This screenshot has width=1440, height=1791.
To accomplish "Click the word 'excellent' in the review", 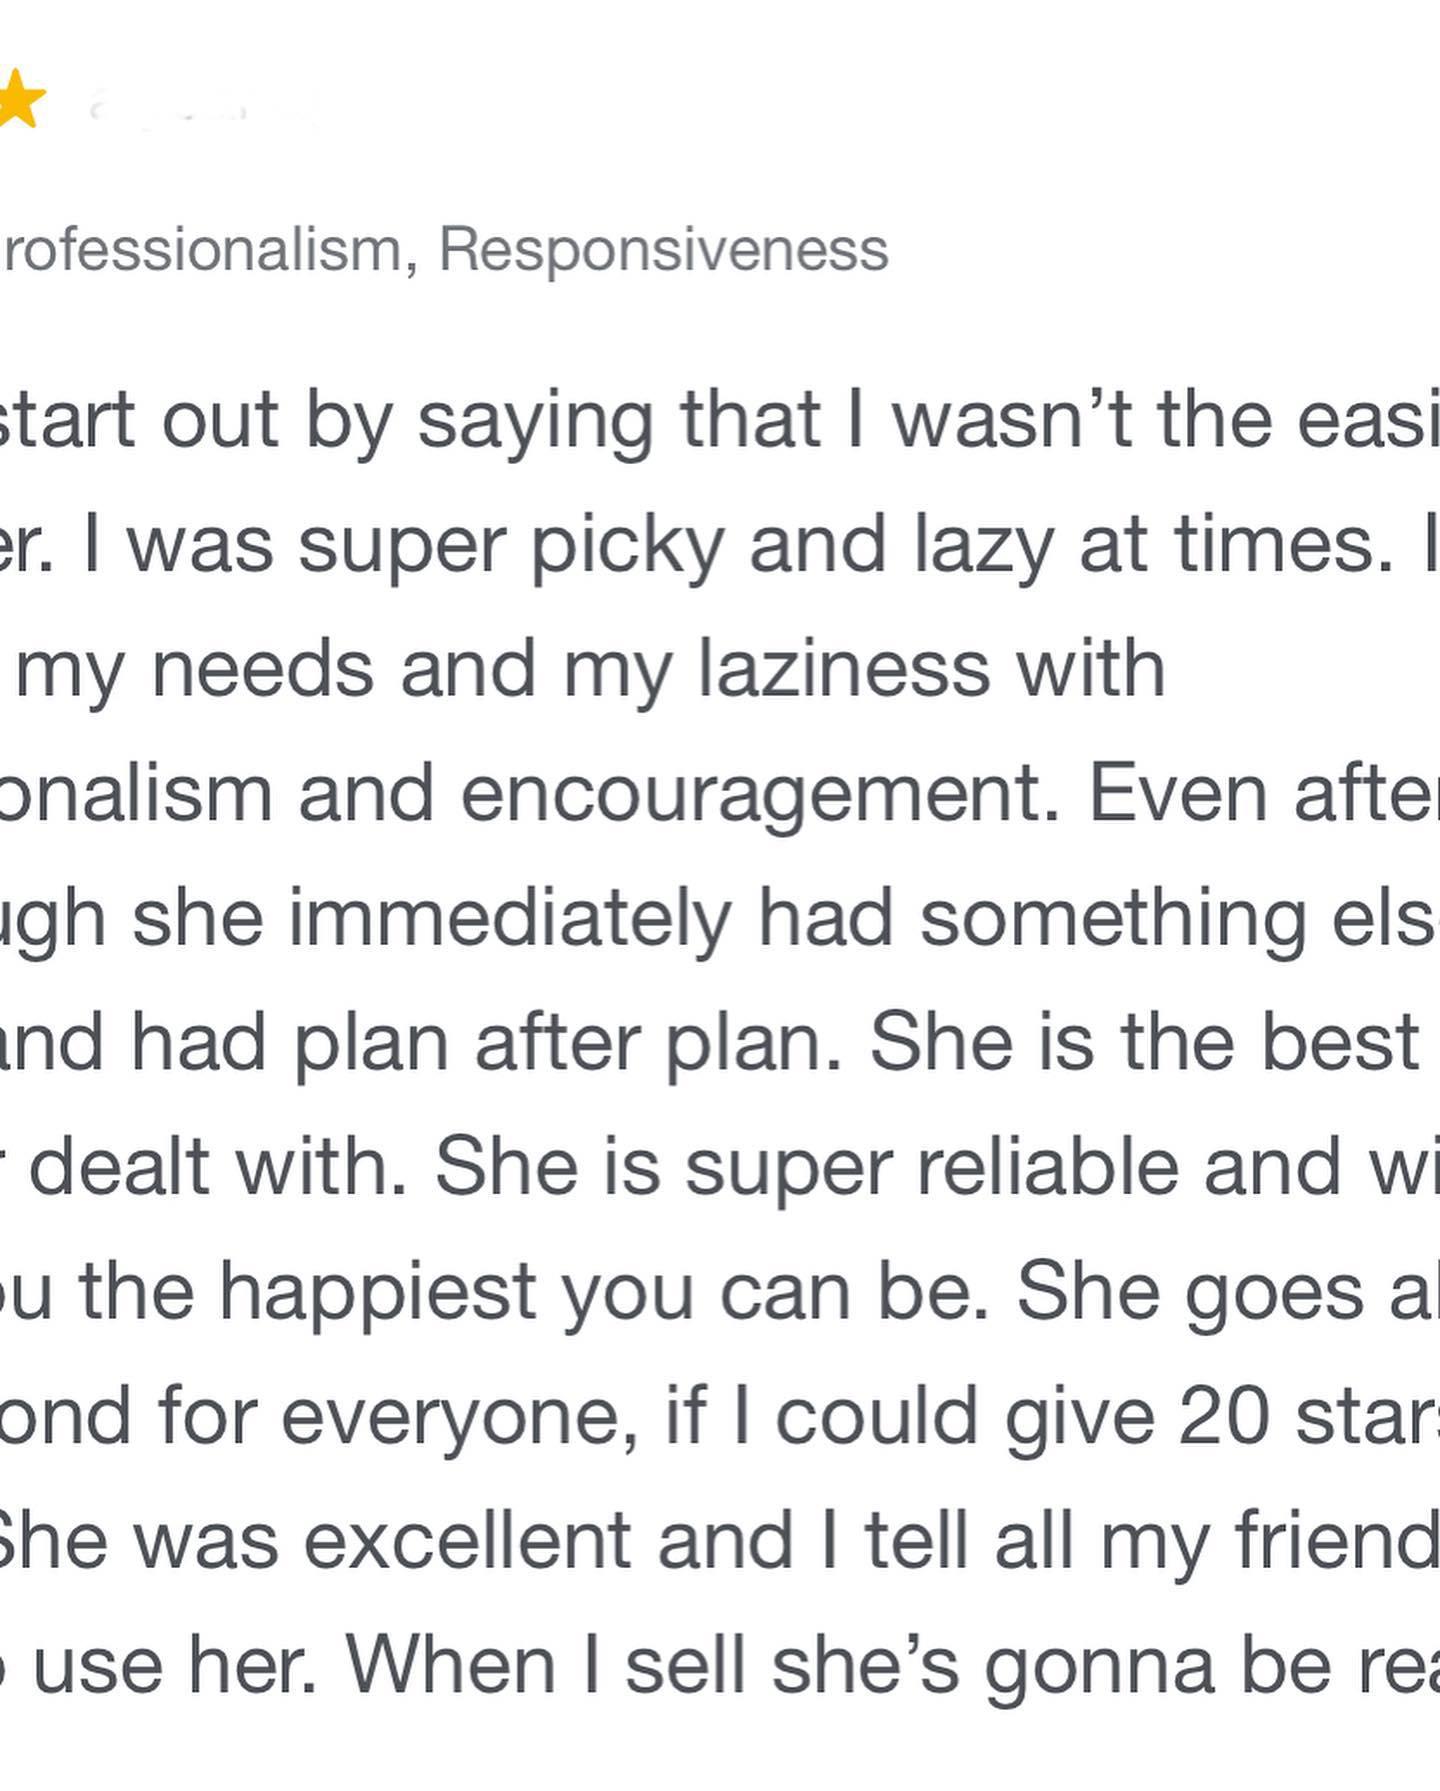I will 467,1540.
